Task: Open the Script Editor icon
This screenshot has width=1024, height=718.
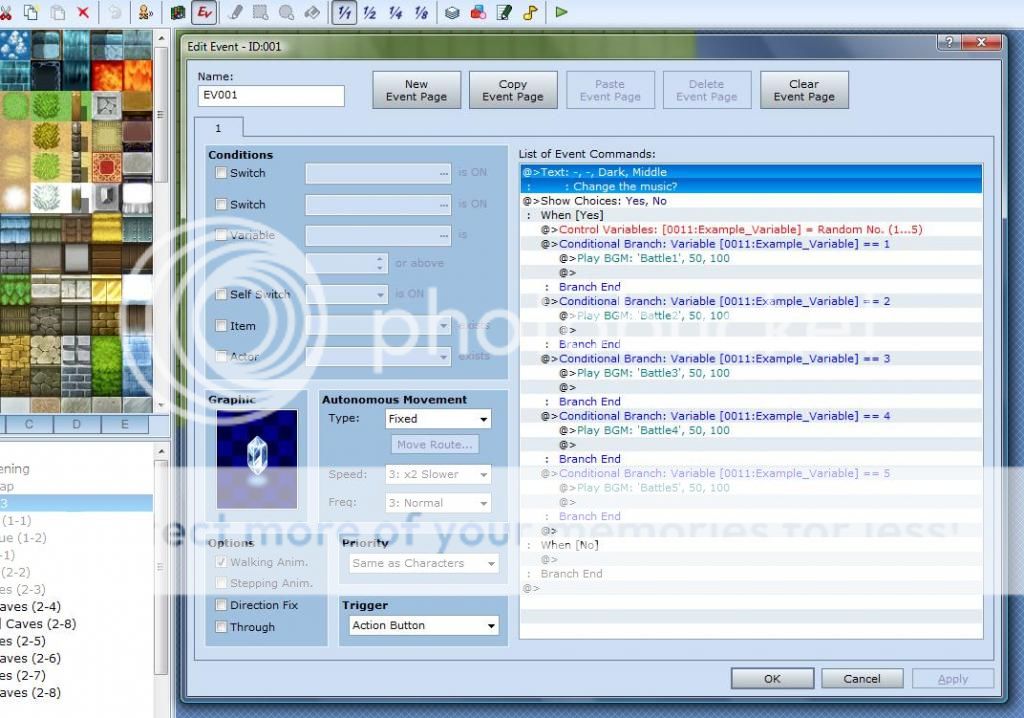Action: [x=504, y=12]
